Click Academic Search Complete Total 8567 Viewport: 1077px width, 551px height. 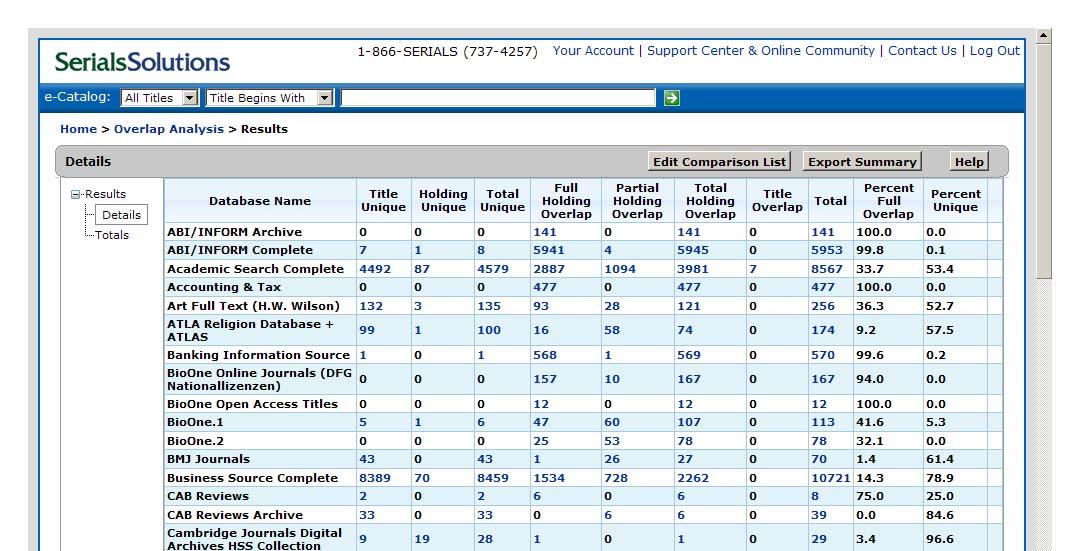click(826, 269)
